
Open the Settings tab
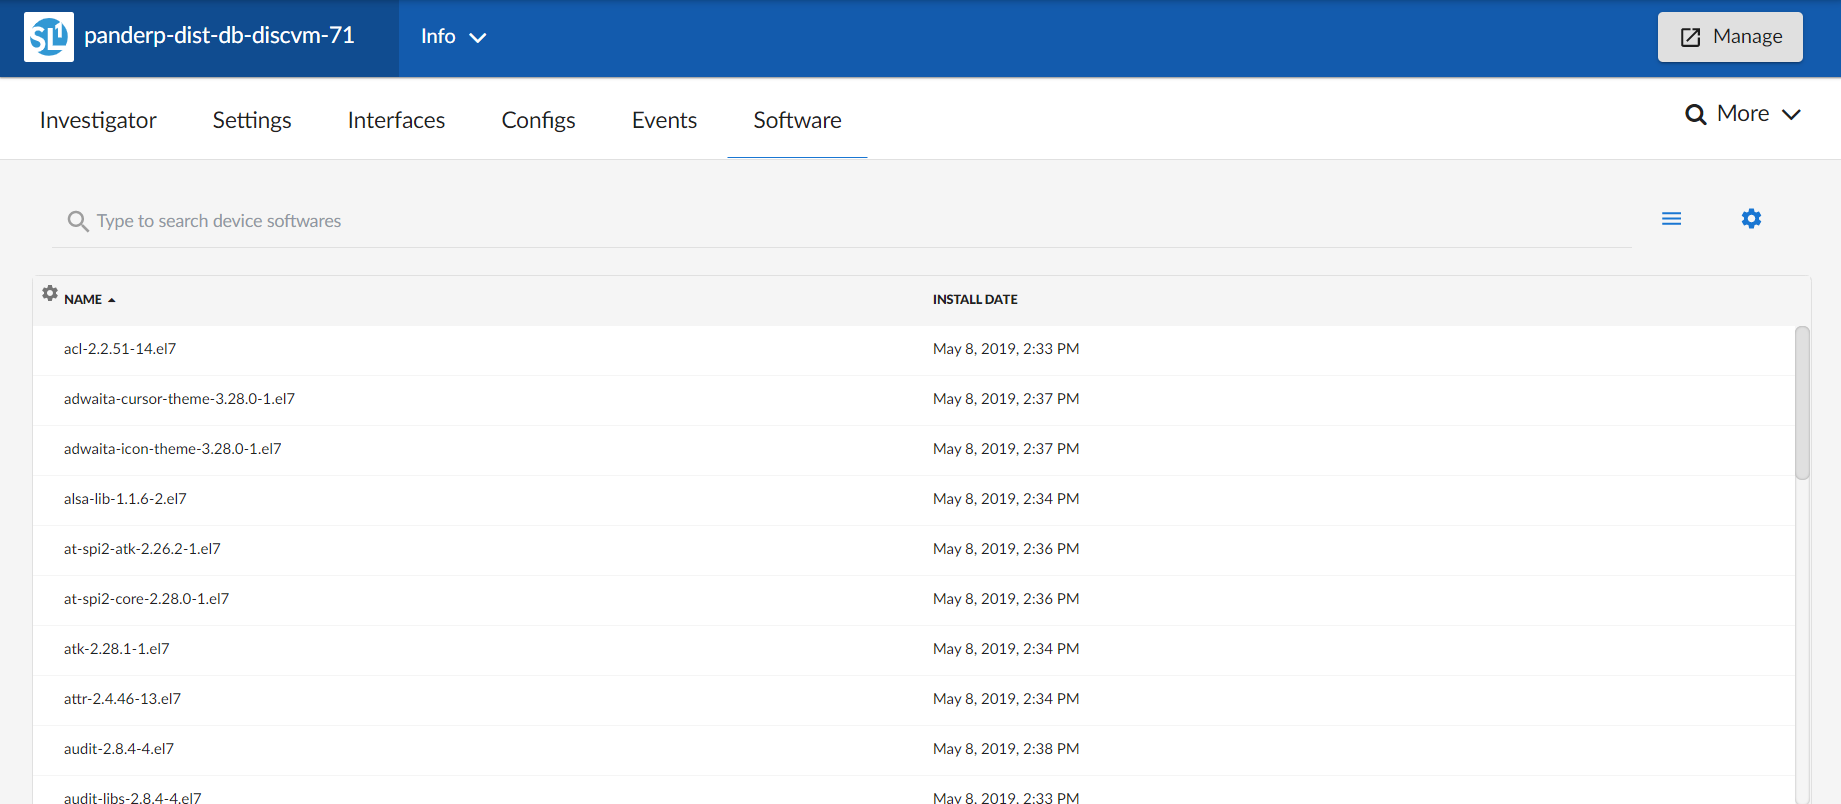(x=252, y=120)
